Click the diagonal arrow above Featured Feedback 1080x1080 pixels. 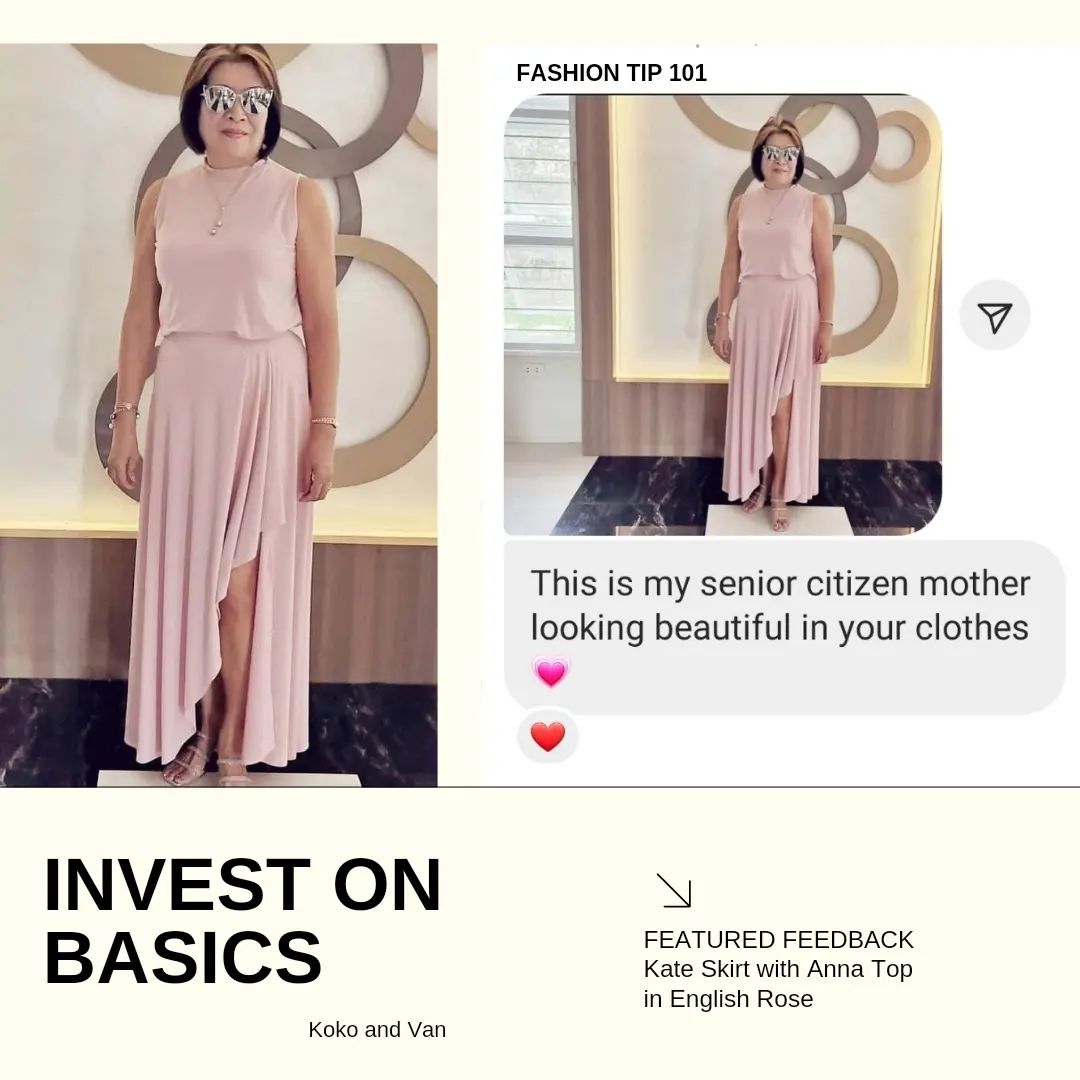coord(674,890)
